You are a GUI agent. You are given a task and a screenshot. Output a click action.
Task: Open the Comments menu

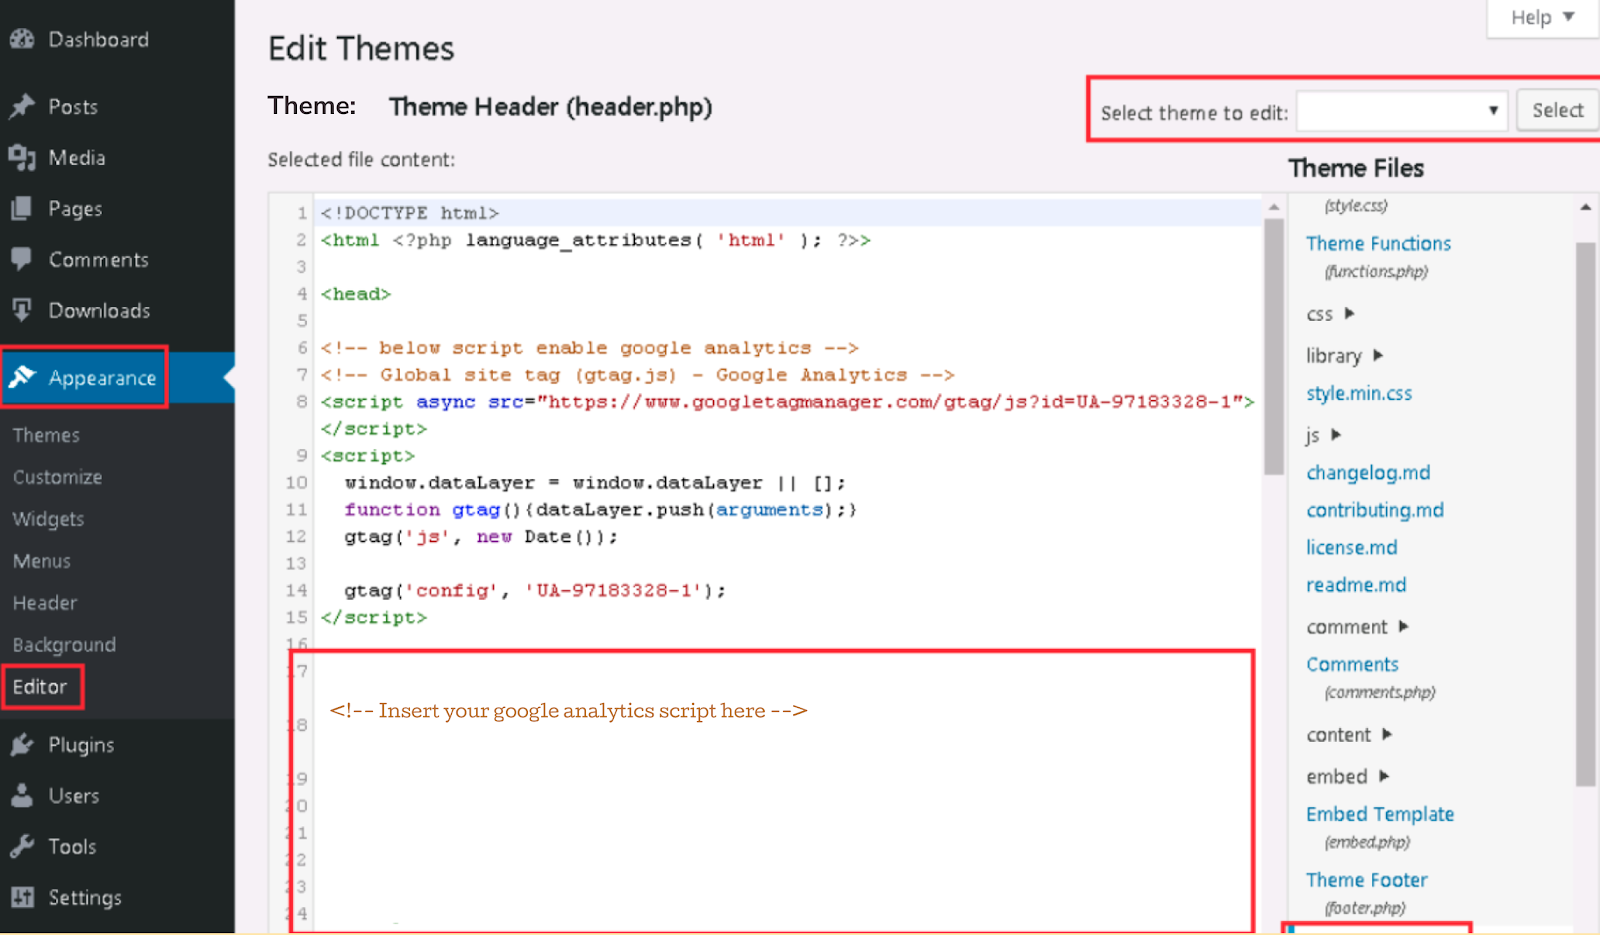[x=99, y=259]
